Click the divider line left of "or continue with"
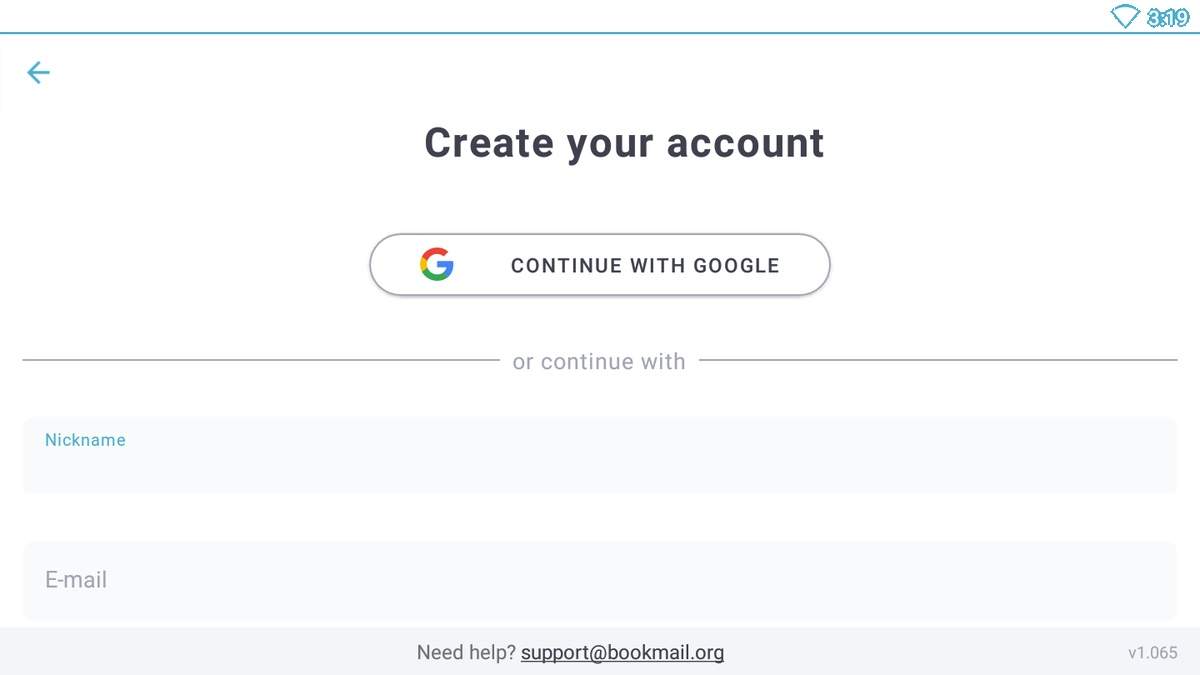 261,360
